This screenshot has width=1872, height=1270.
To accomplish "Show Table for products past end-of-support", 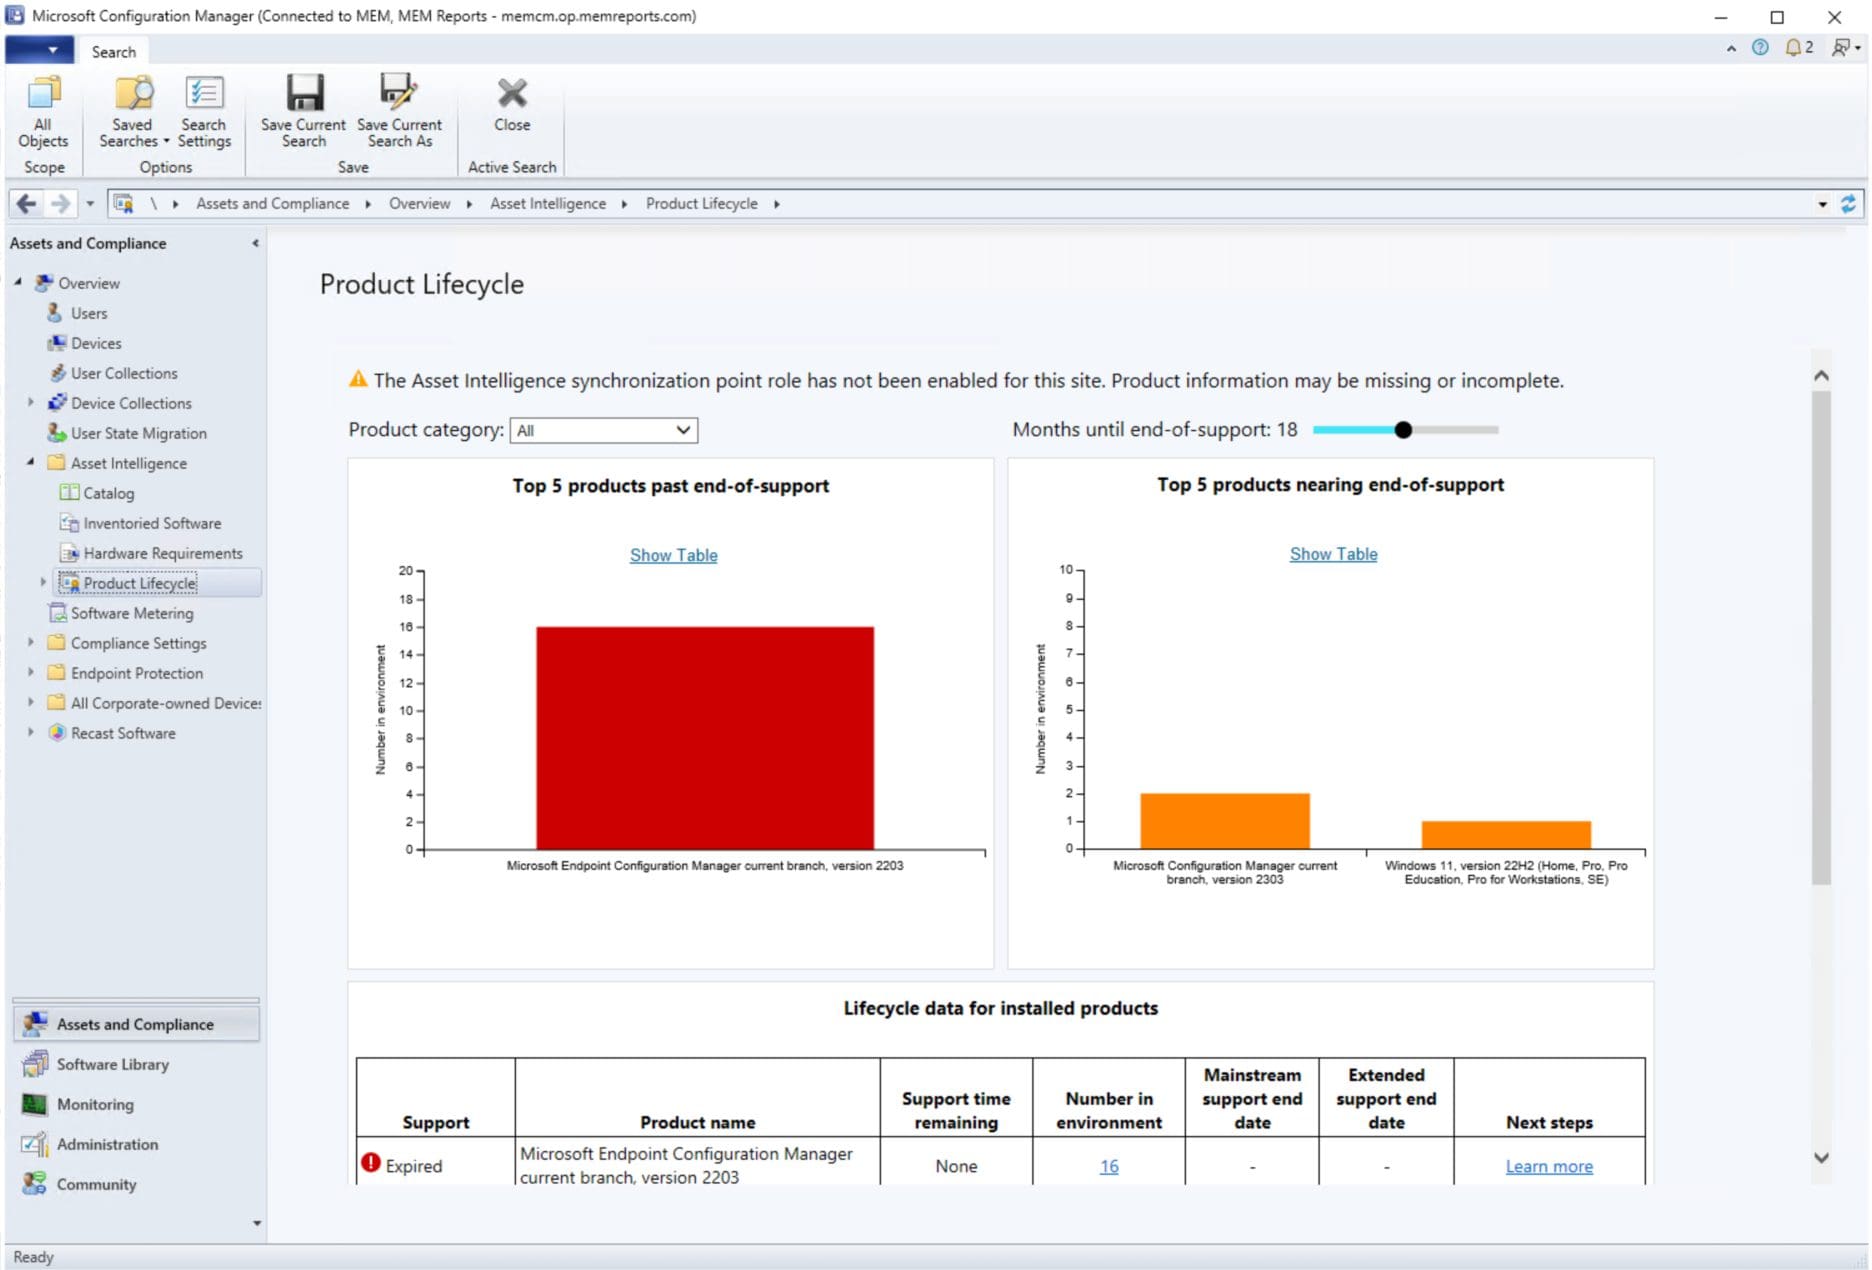I will tap(673, 555).
